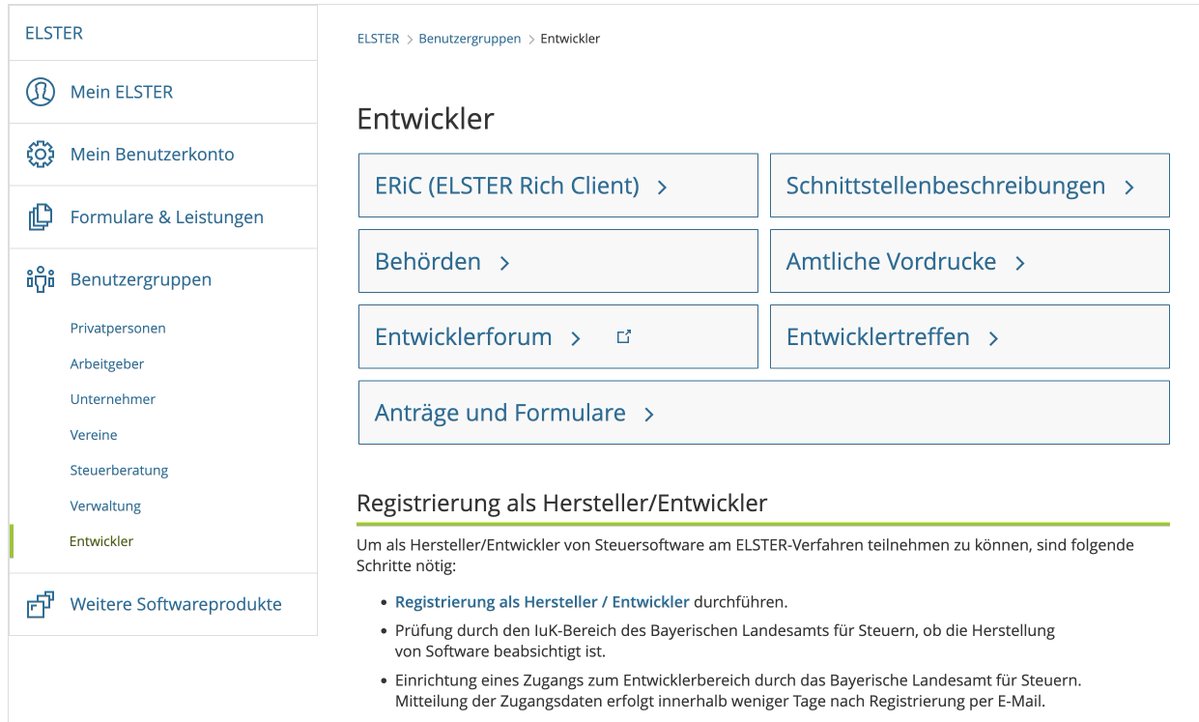Click the chevron after Entwicklerforum text
Image resolution: width=1199 pixels, height=722 pixels.
[576, 338]
